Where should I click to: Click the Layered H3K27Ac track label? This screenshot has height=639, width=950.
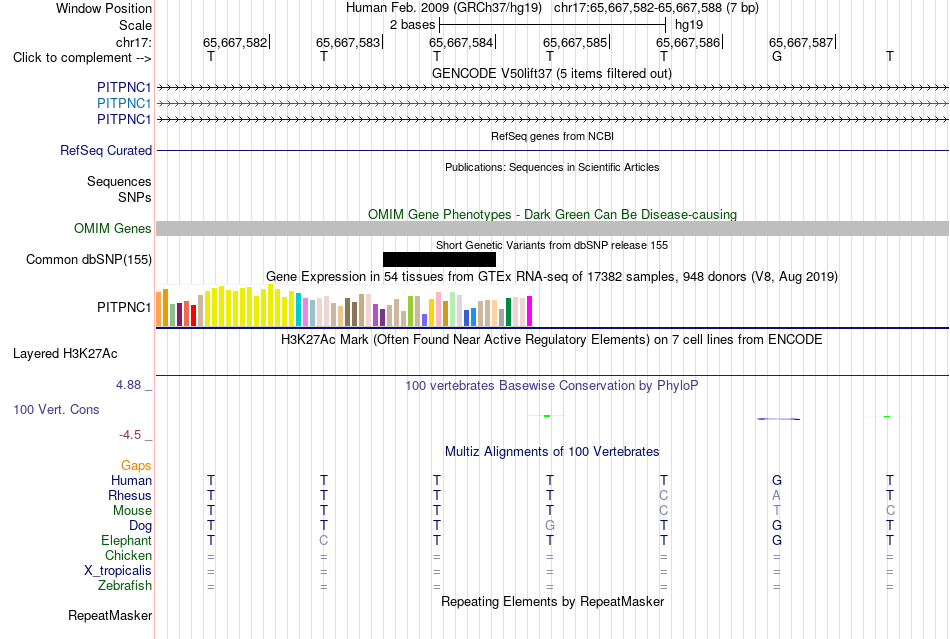point(65,354)
